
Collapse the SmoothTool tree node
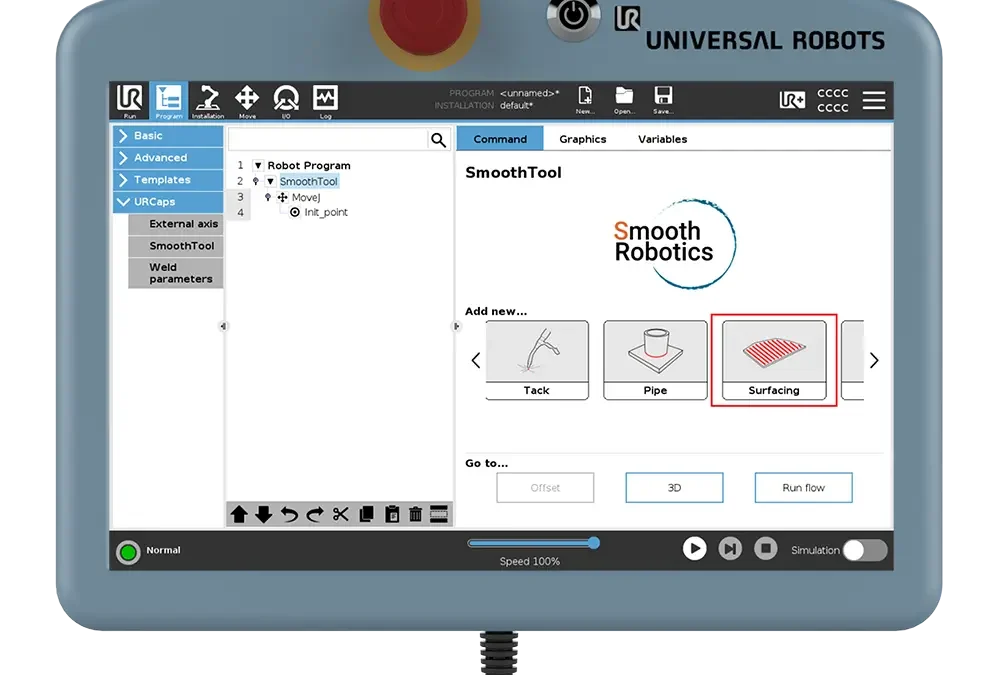(x=270, y=182)
